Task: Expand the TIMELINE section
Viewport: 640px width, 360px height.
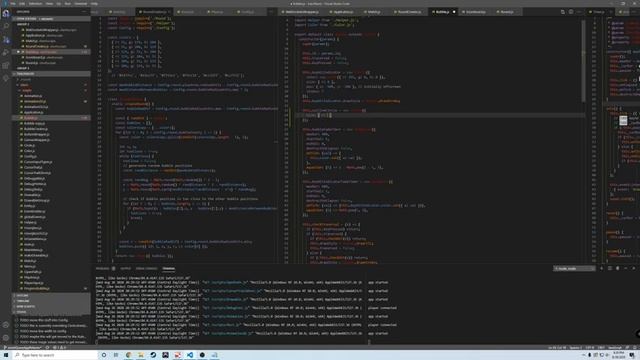Action: [51, 301]
